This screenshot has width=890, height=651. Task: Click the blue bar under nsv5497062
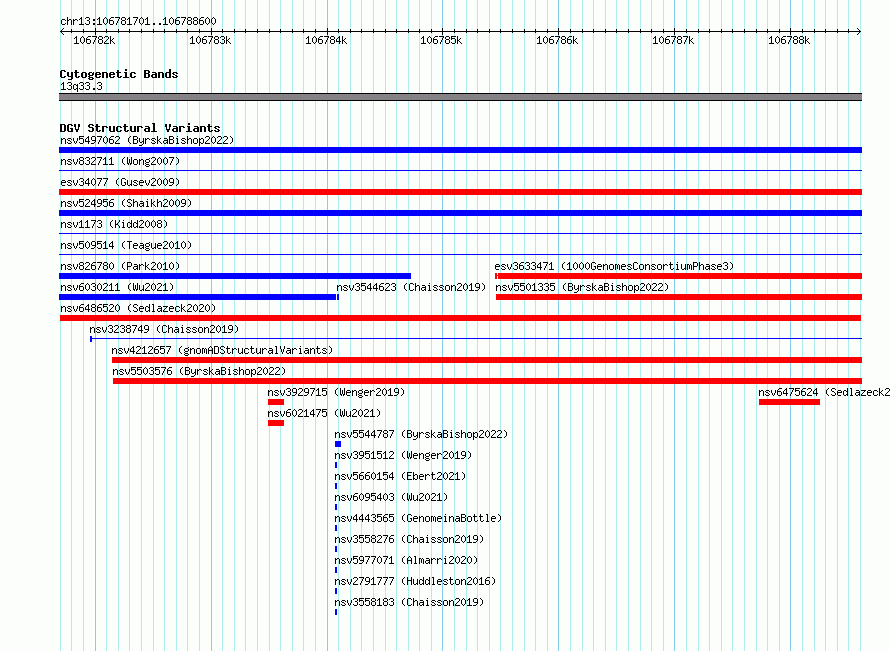coord(460,150)
